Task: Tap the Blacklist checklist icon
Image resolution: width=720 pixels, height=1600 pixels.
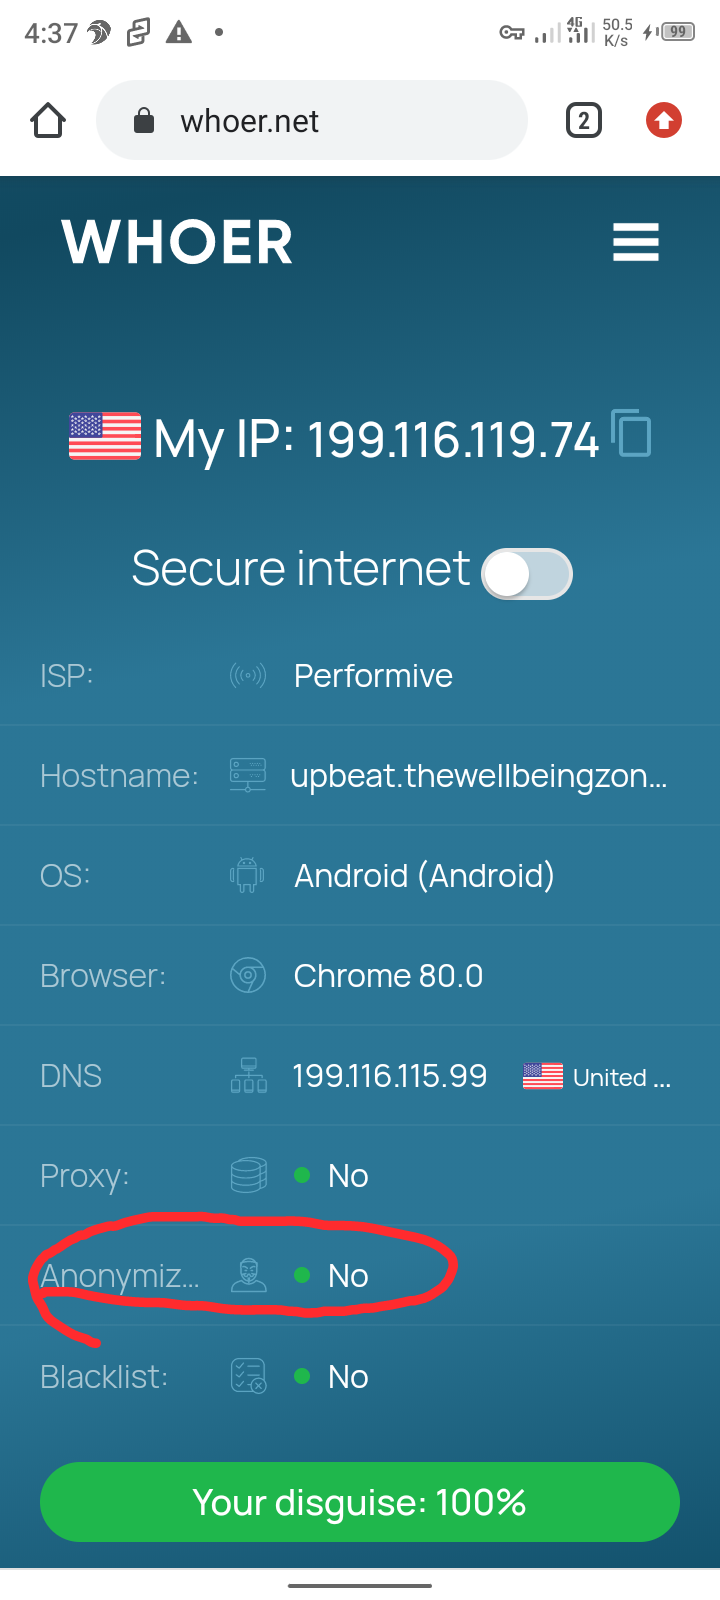Action: point(248,1376)
